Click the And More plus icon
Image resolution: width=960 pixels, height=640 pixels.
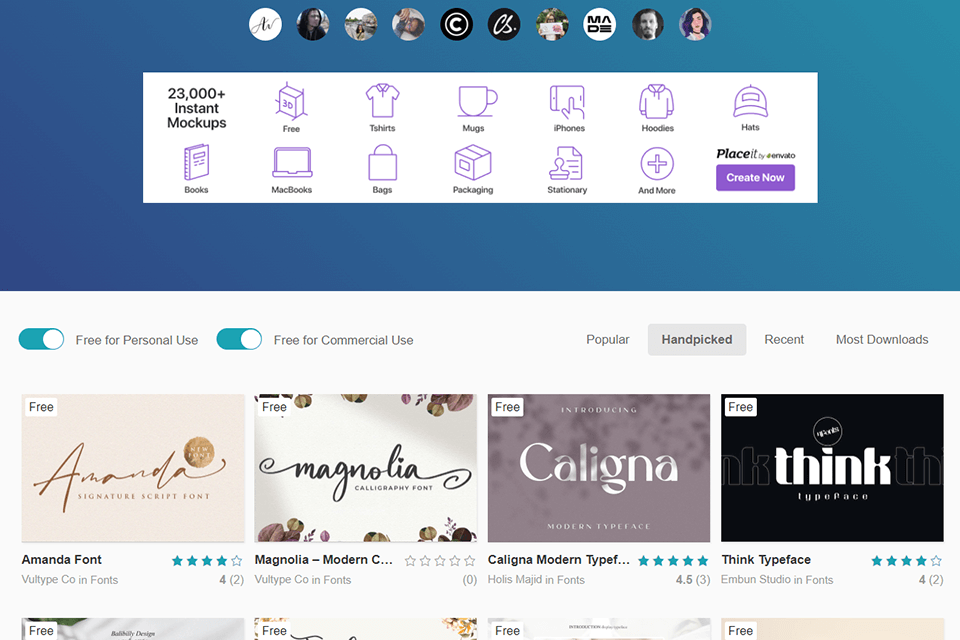657,164
